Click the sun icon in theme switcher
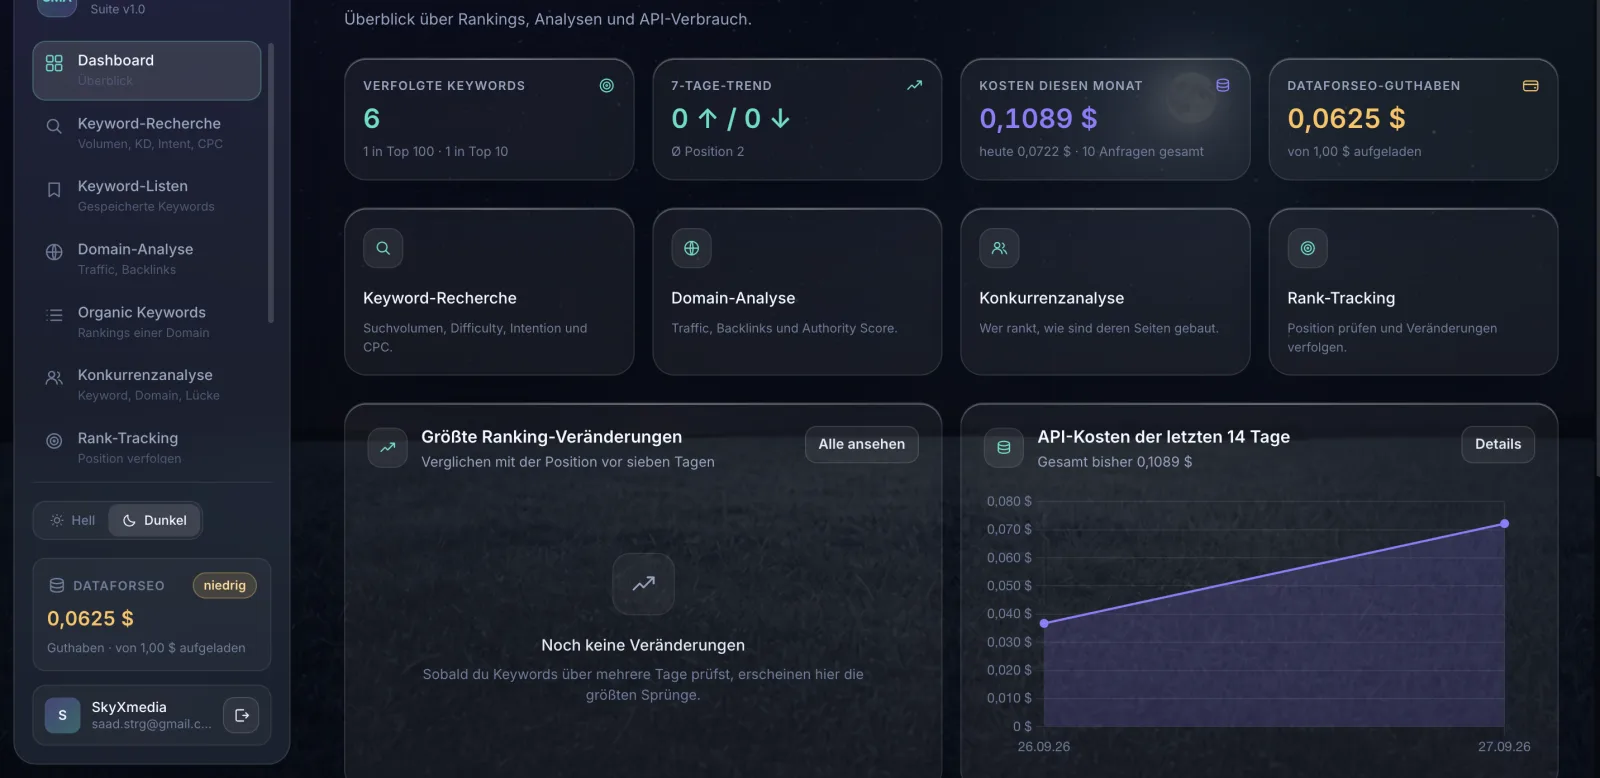1600x778 pixels. click(x=57, y=520)
